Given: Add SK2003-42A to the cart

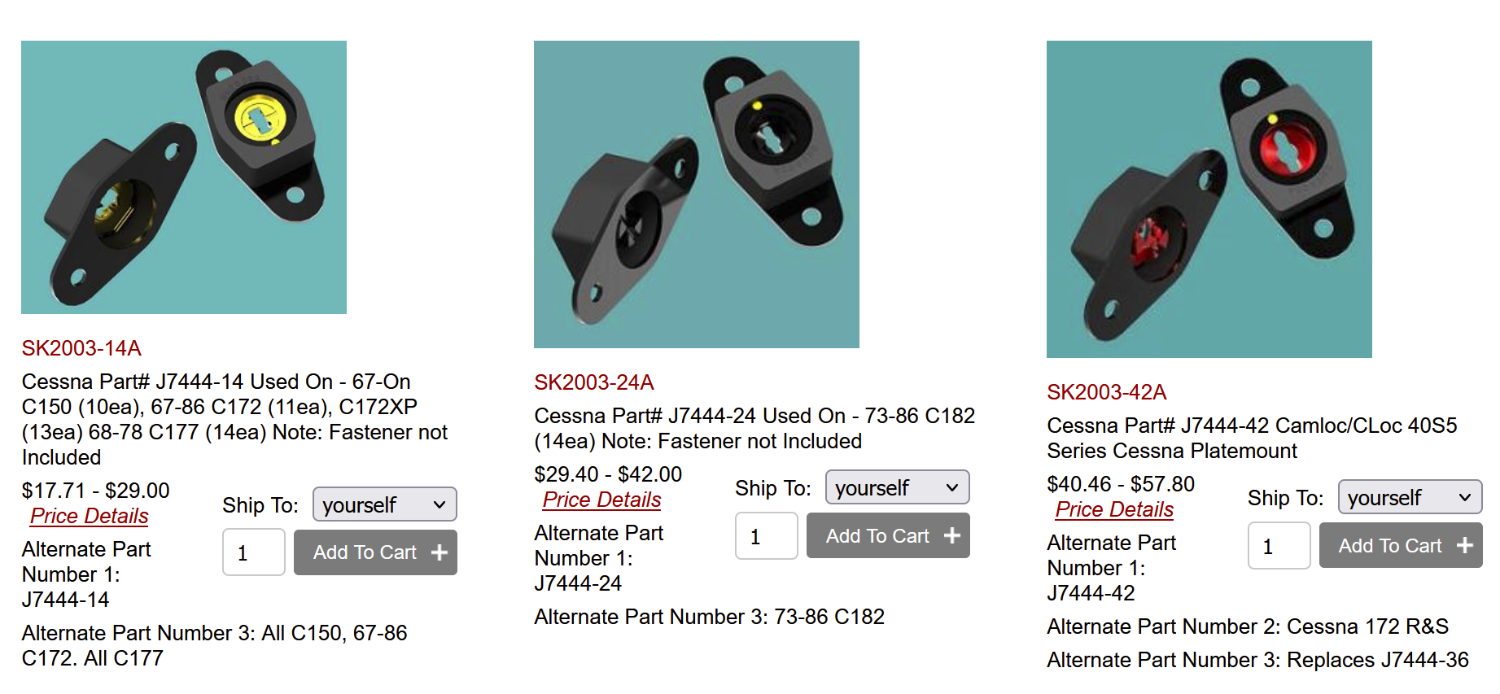Looking at the screenshot, I should [x=1390, y=546].
